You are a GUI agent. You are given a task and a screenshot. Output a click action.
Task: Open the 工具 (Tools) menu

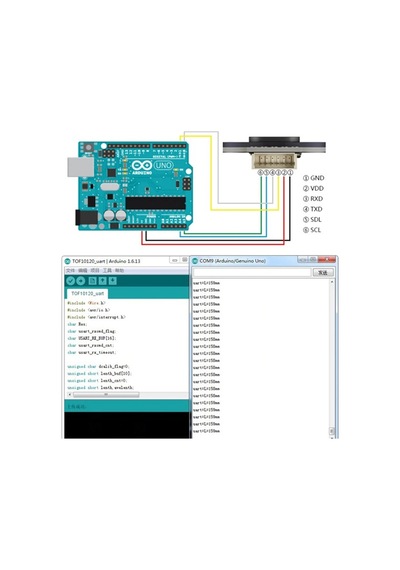[107, 270]
